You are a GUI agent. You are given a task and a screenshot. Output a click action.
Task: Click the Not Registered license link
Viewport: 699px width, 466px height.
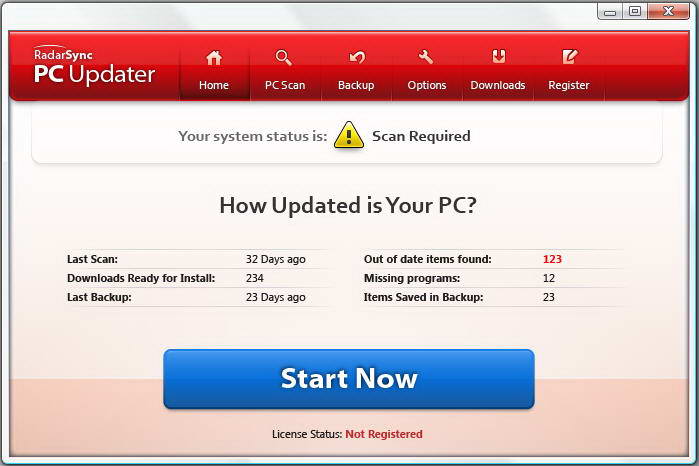[x=384, y=434]
